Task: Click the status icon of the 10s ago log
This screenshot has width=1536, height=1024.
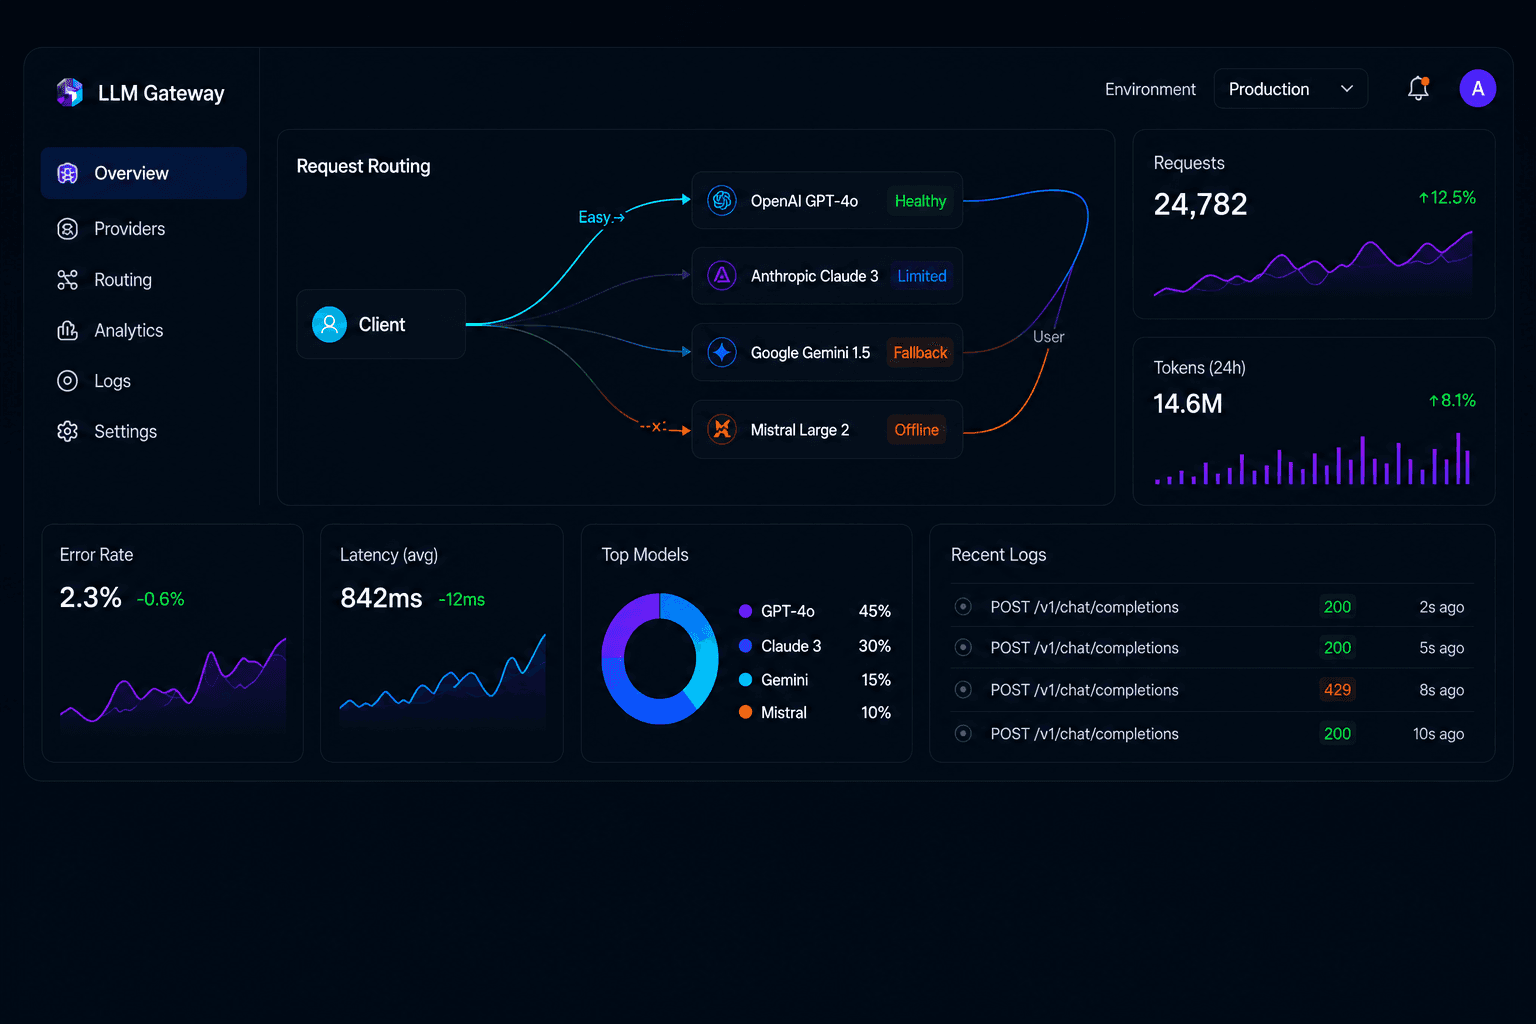Action: tap(963, 733)
